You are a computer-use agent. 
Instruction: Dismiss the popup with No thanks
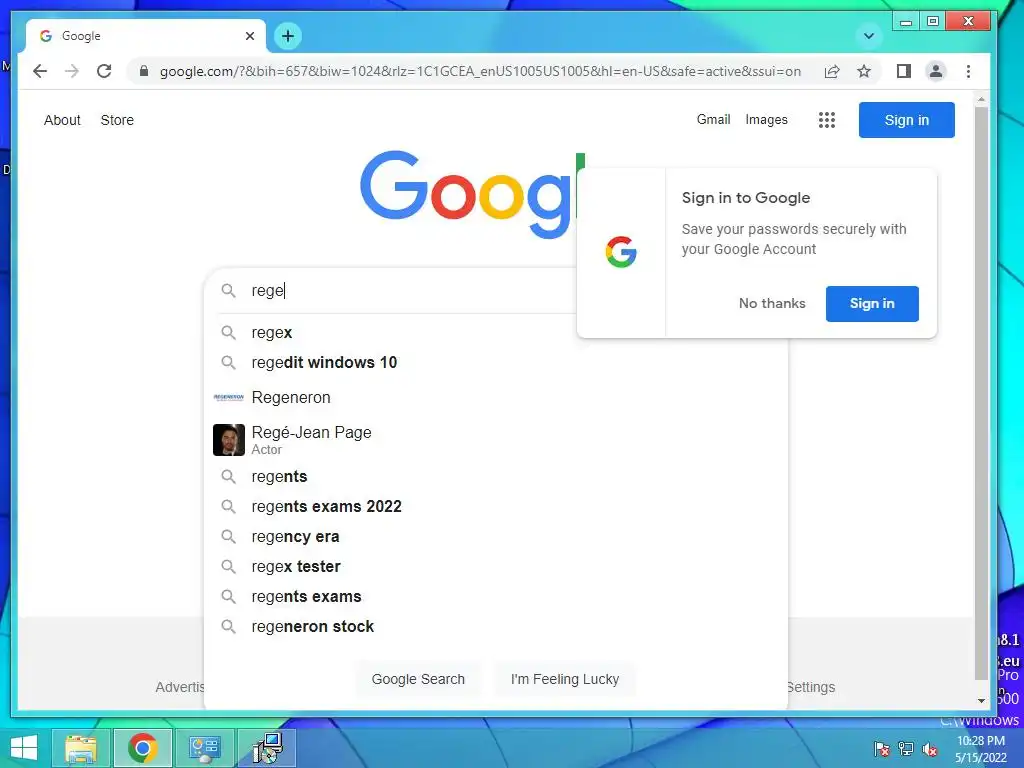pyautogui.click(x=772, y=303)
